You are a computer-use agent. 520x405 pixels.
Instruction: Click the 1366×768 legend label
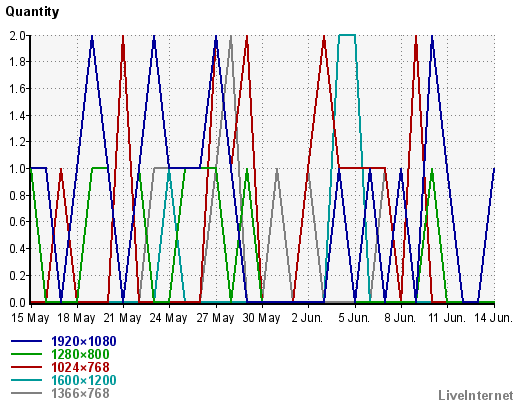[80, 393]
